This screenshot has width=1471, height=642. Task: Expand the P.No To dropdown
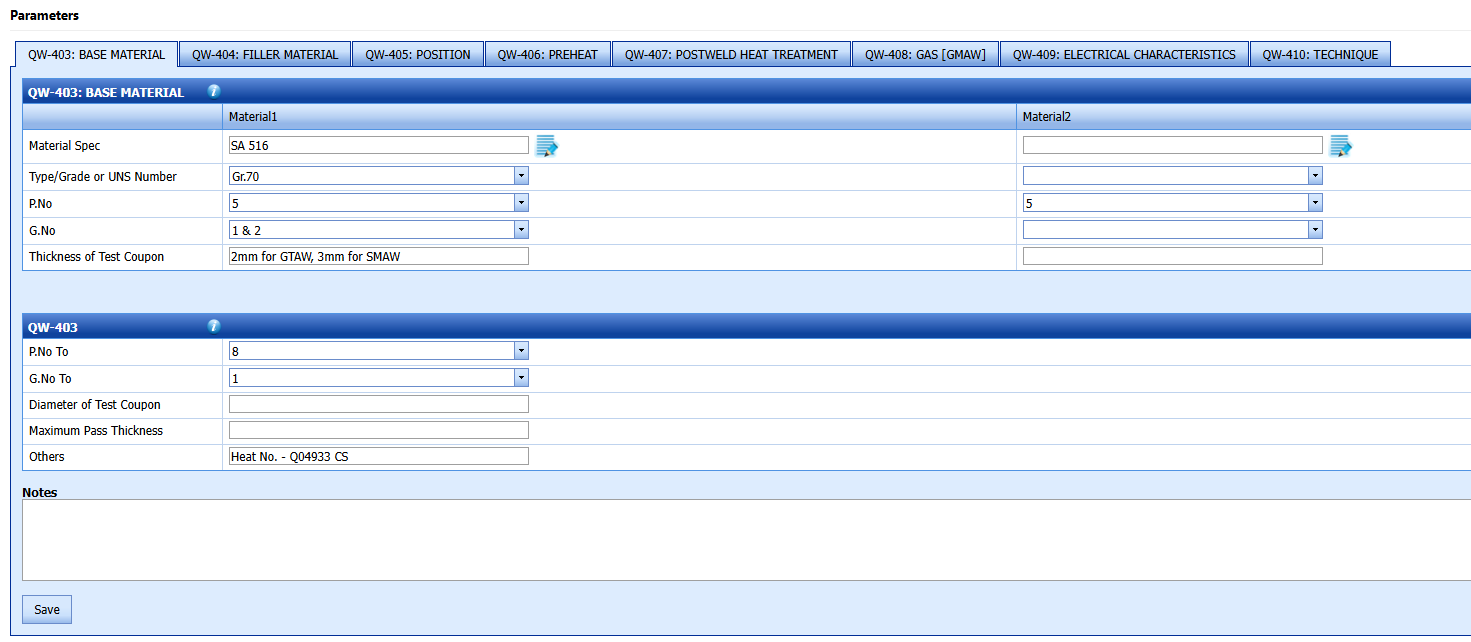[x=521, y=351]
